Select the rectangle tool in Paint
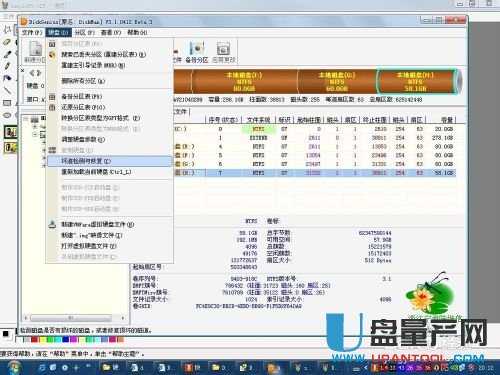 (7, 103)
